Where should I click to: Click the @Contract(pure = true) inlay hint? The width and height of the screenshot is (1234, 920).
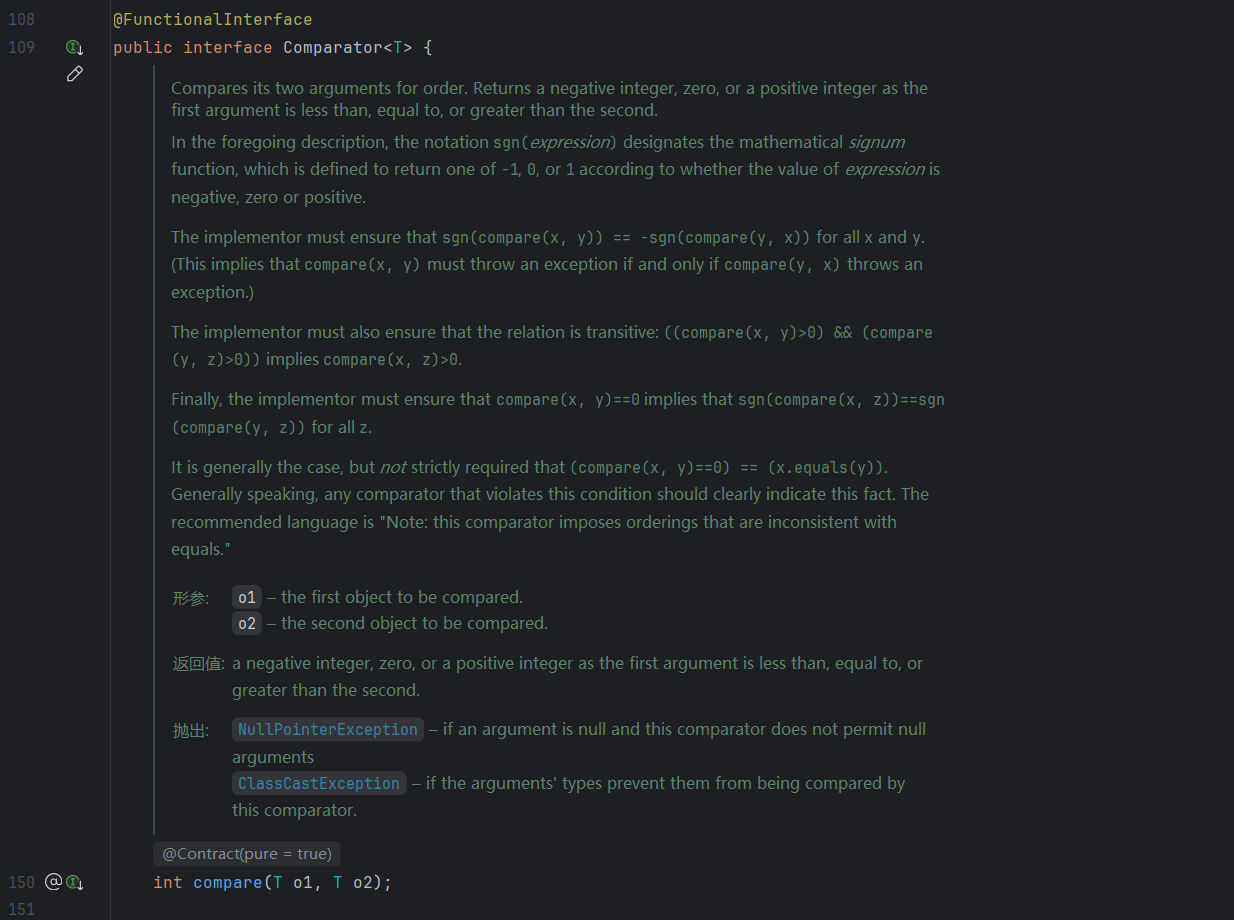click(x=247, y=853)
